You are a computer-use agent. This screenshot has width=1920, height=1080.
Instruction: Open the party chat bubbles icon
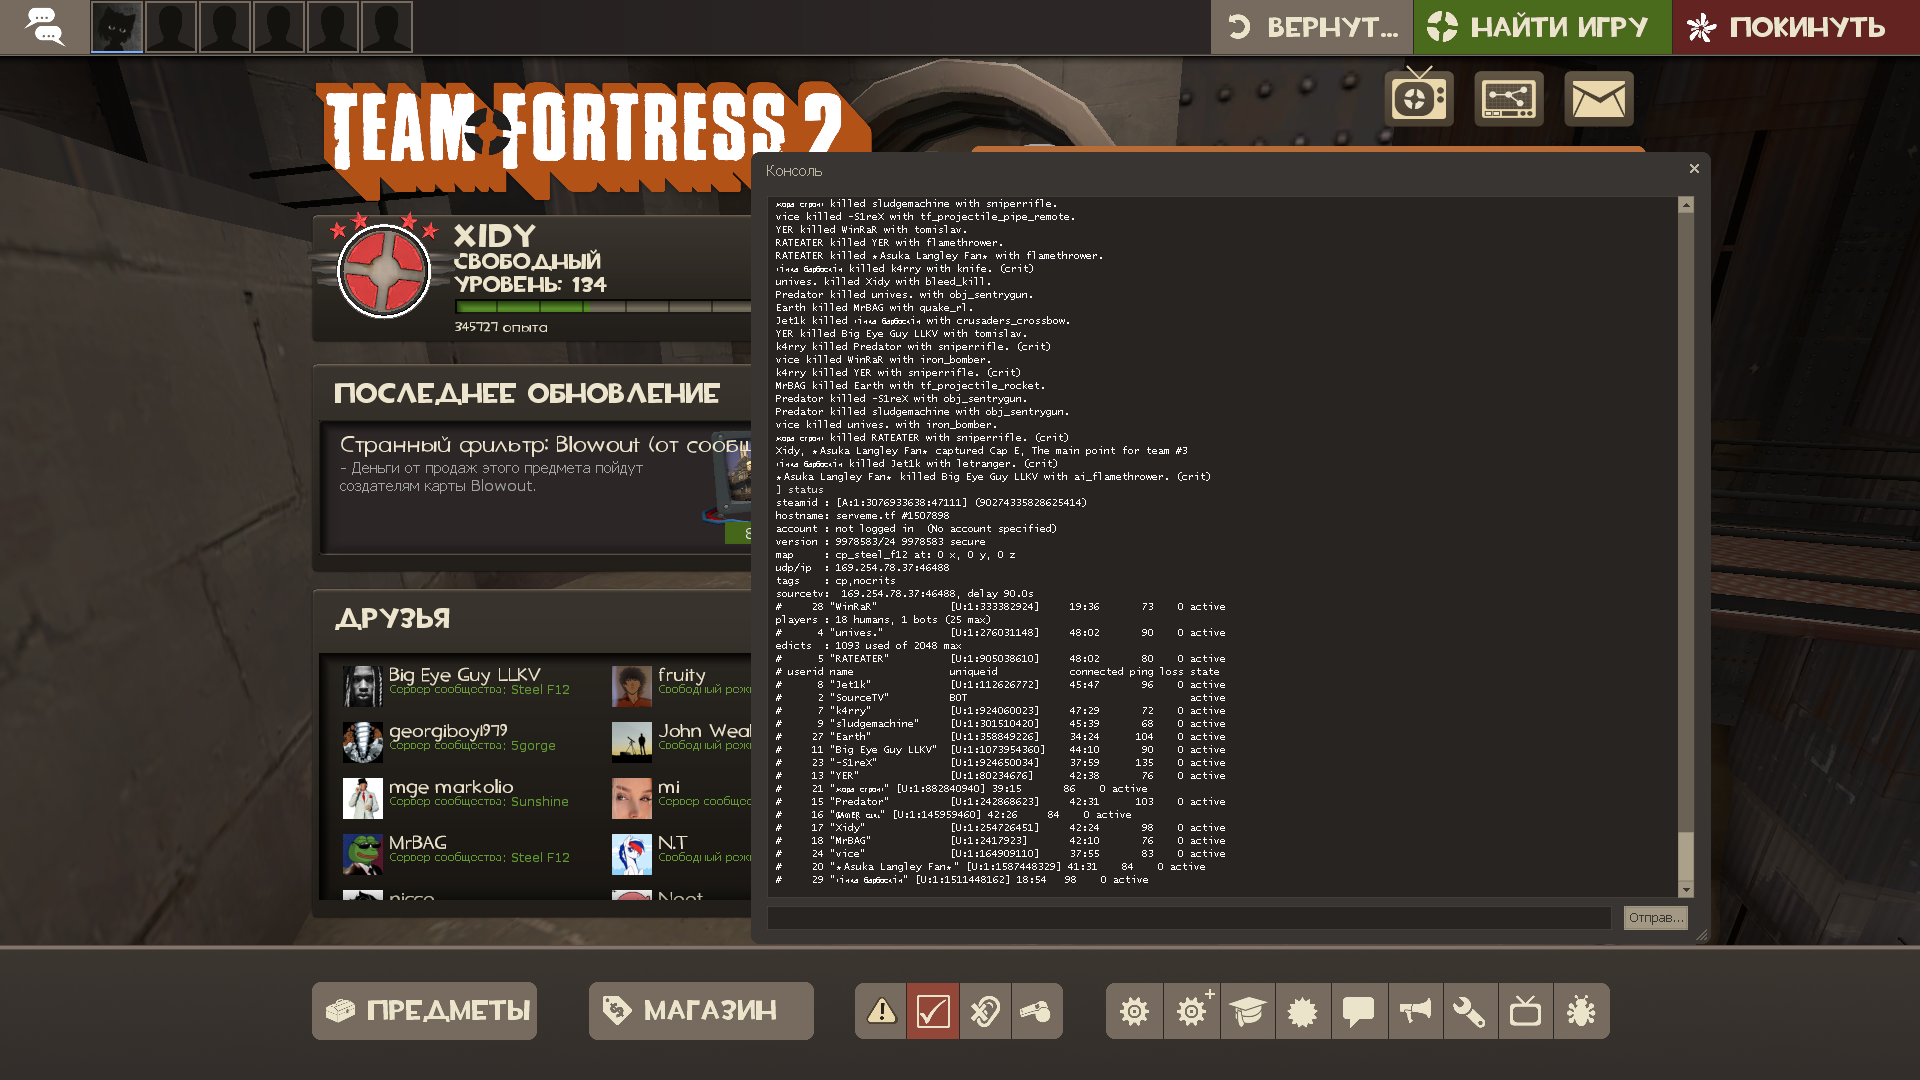point(44,27)
